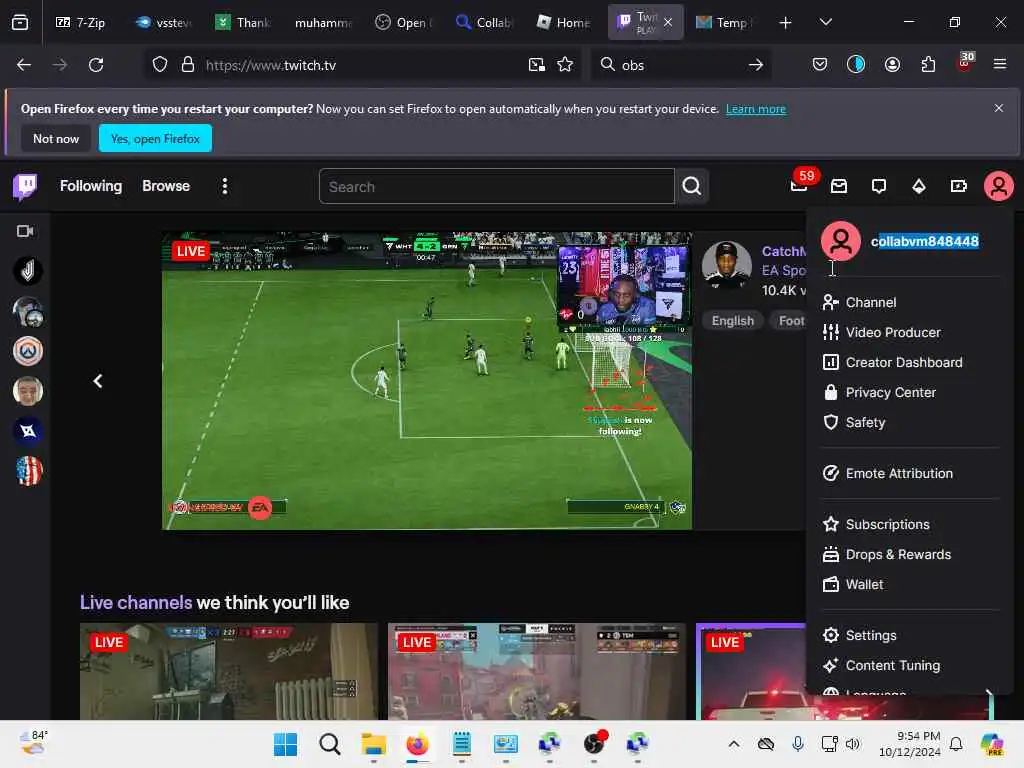Image resolution: width=1024 pixels, height=768 pixels.
Task: Open the three-dot more menu
Action: coord(225,186)
